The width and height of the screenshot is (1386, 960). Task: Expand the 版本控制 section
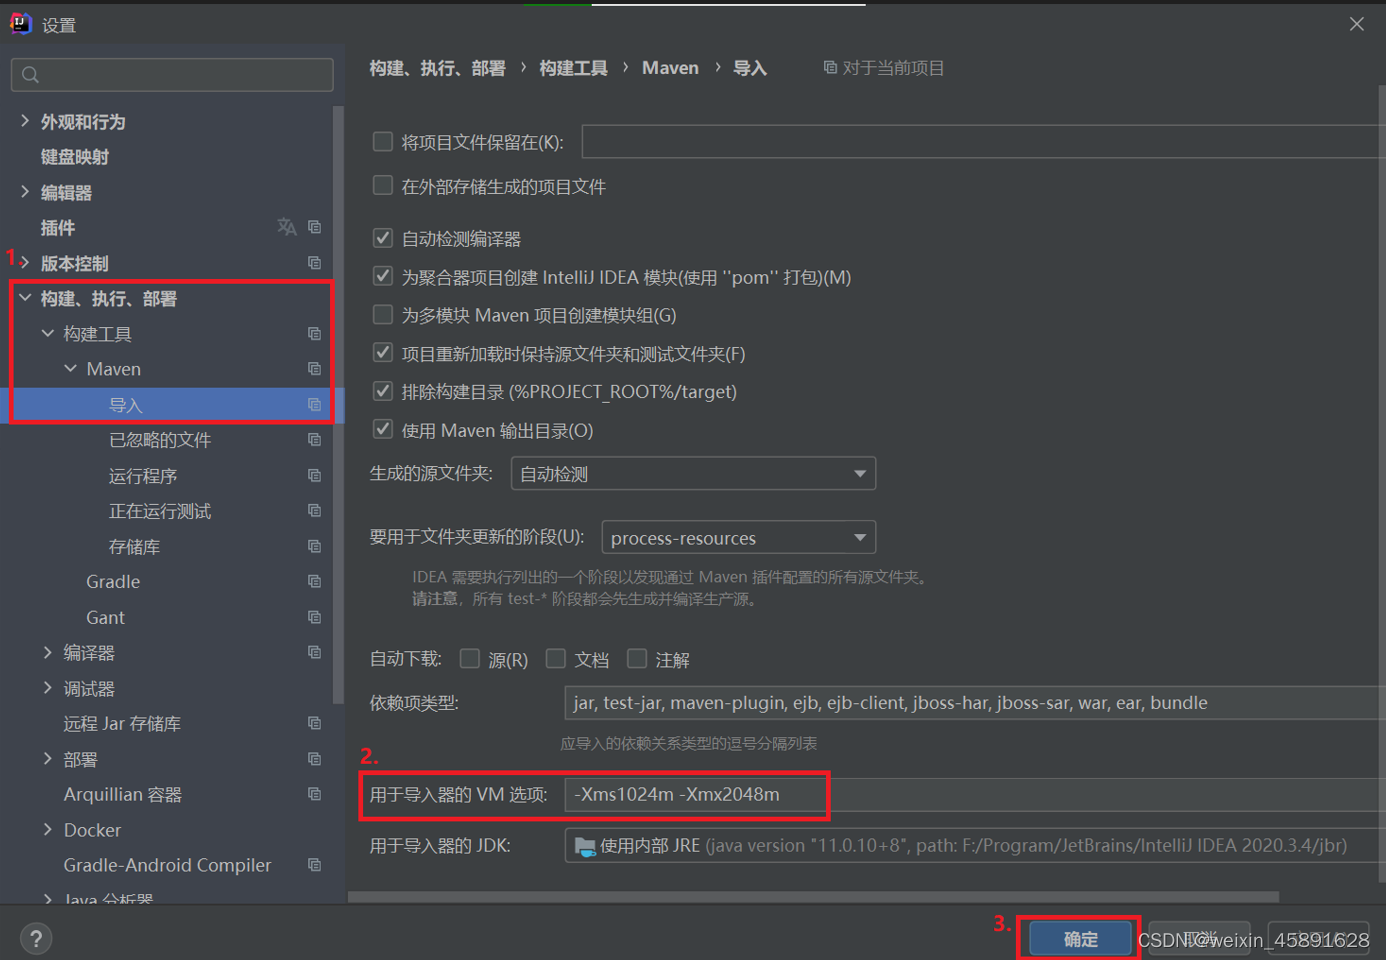25,263
